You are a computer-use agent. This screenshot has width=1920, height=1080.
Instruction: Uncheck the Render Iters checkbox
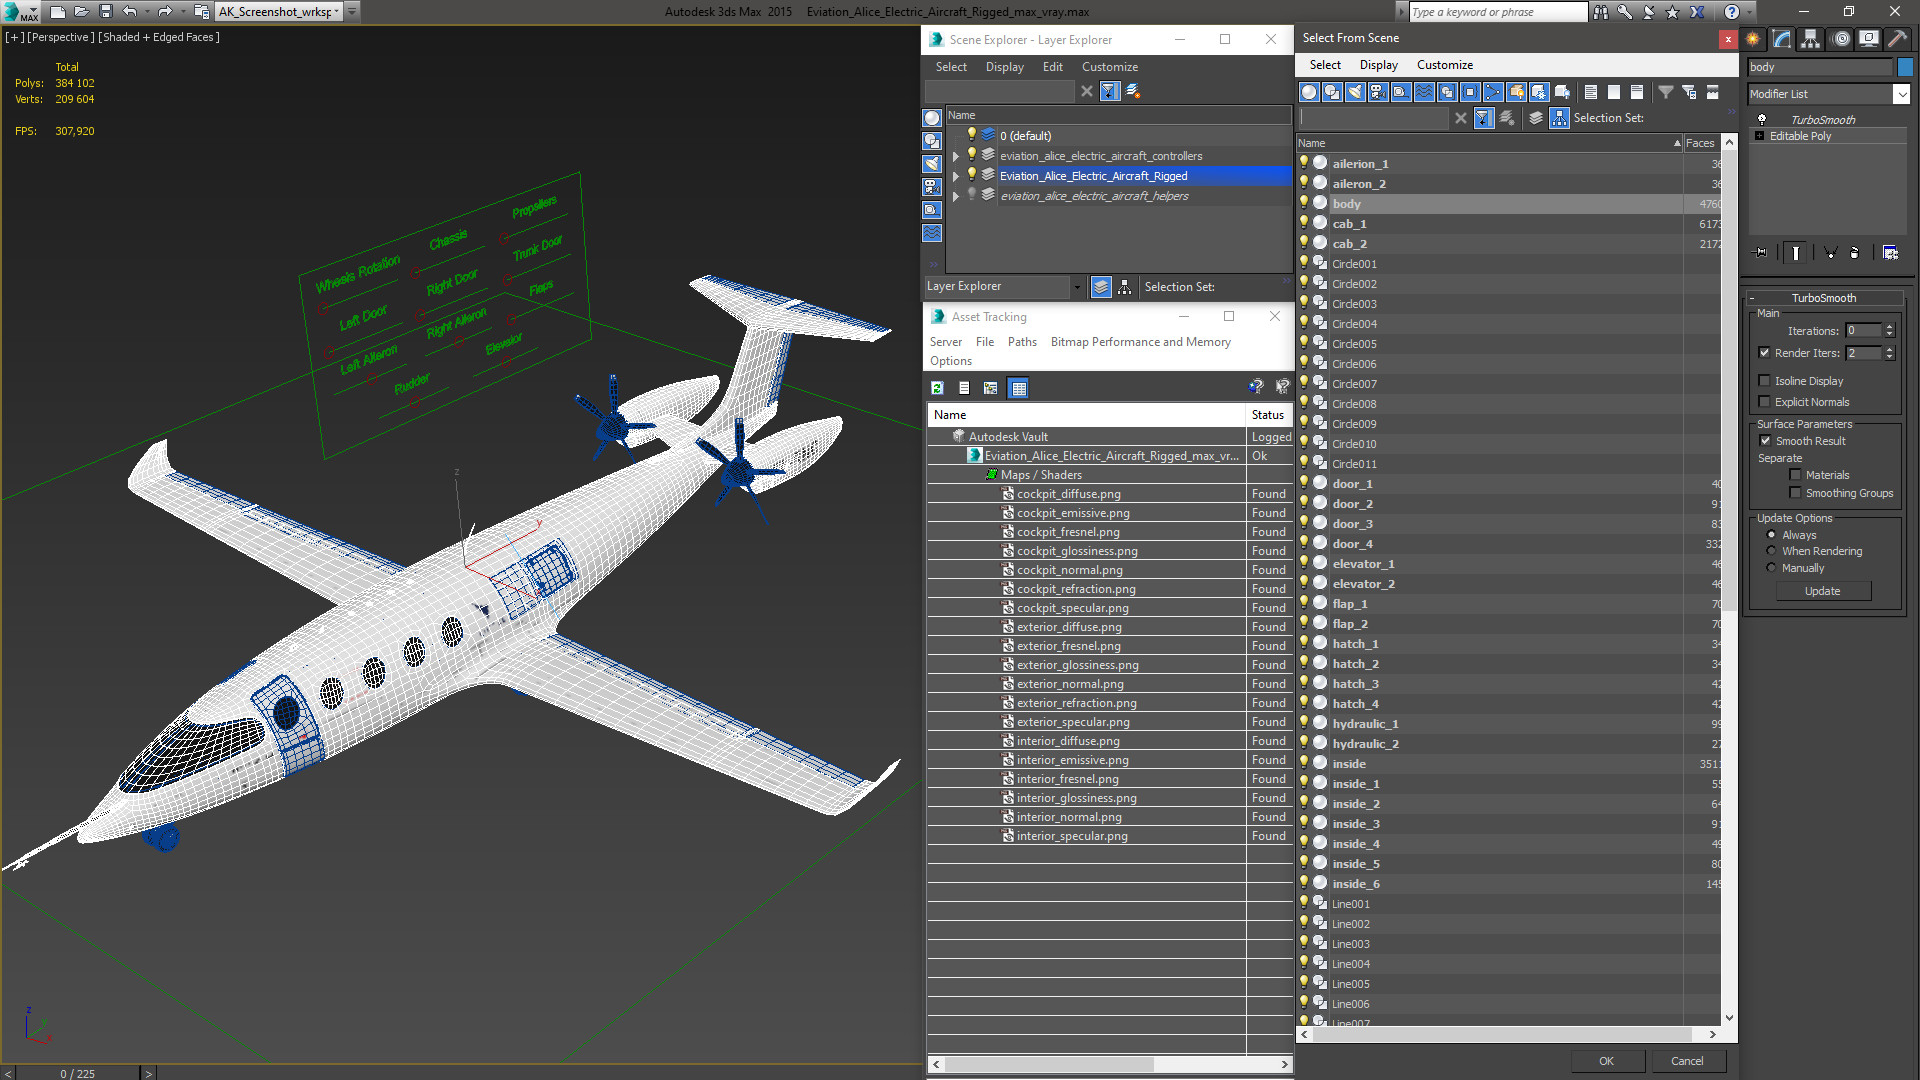click(x=1764, y=353)
